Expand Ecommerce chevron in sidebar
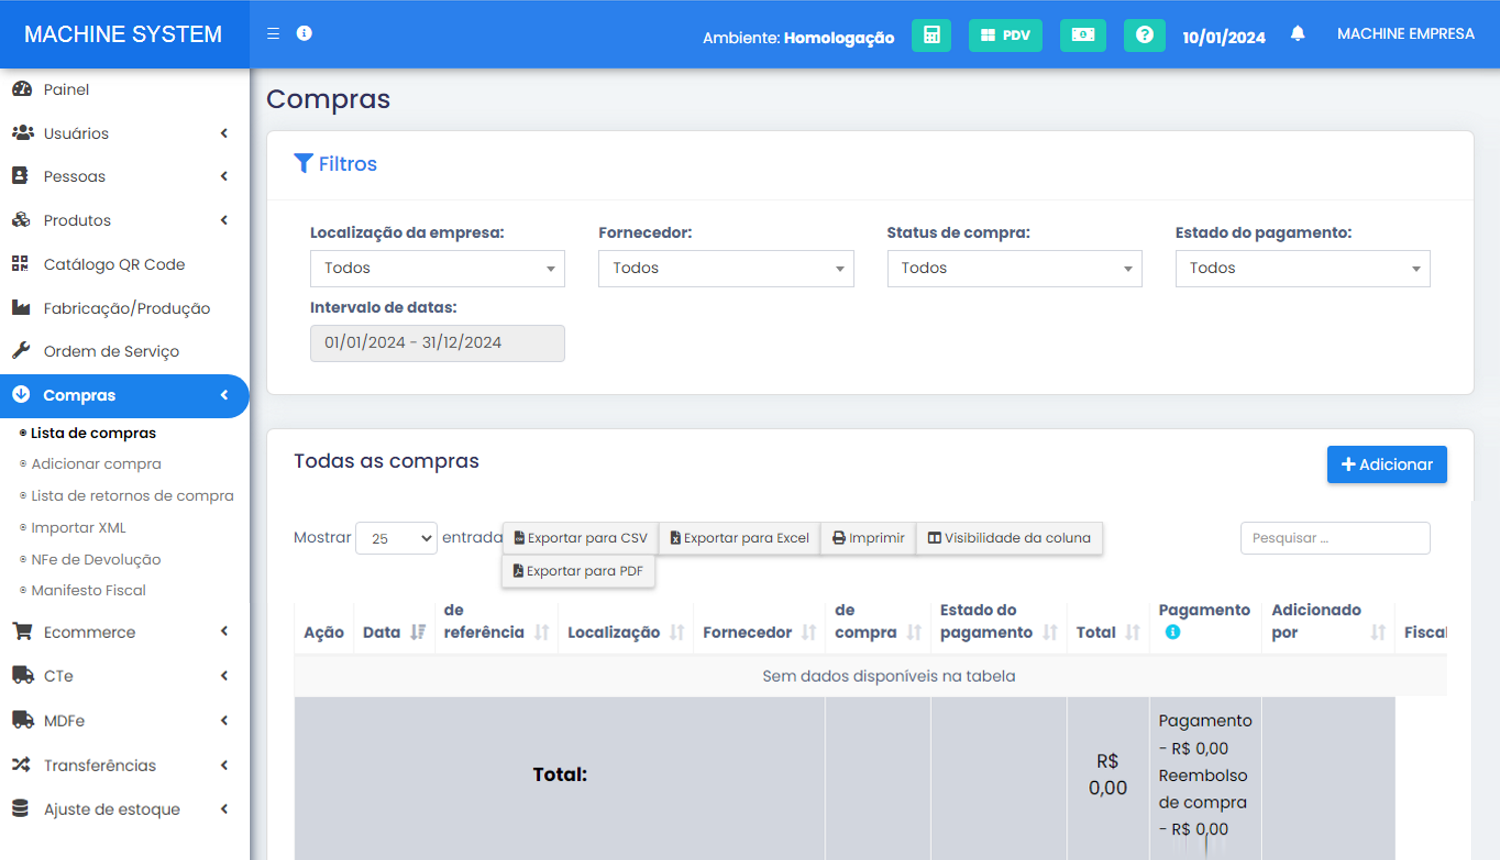The width and height of the screenshot is (1500, 860). pyautogui.click(x=224, y=631)
